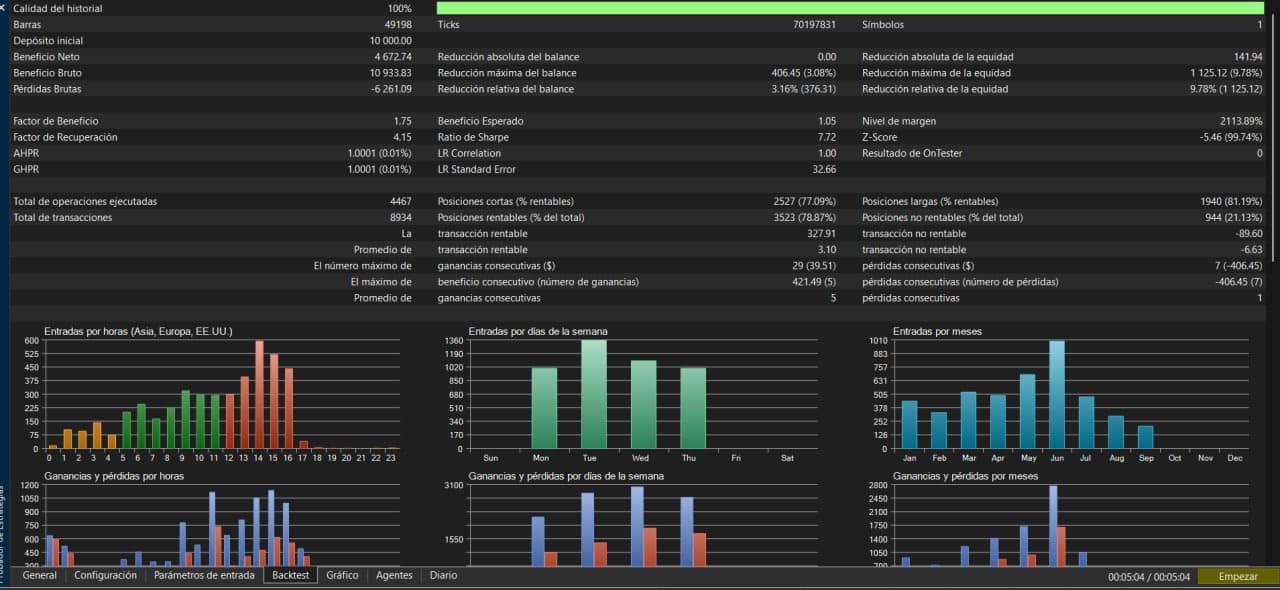The image size is (1280, 590).
Task: Switch to the Configuración tab
Action: [x=106, y=576]
